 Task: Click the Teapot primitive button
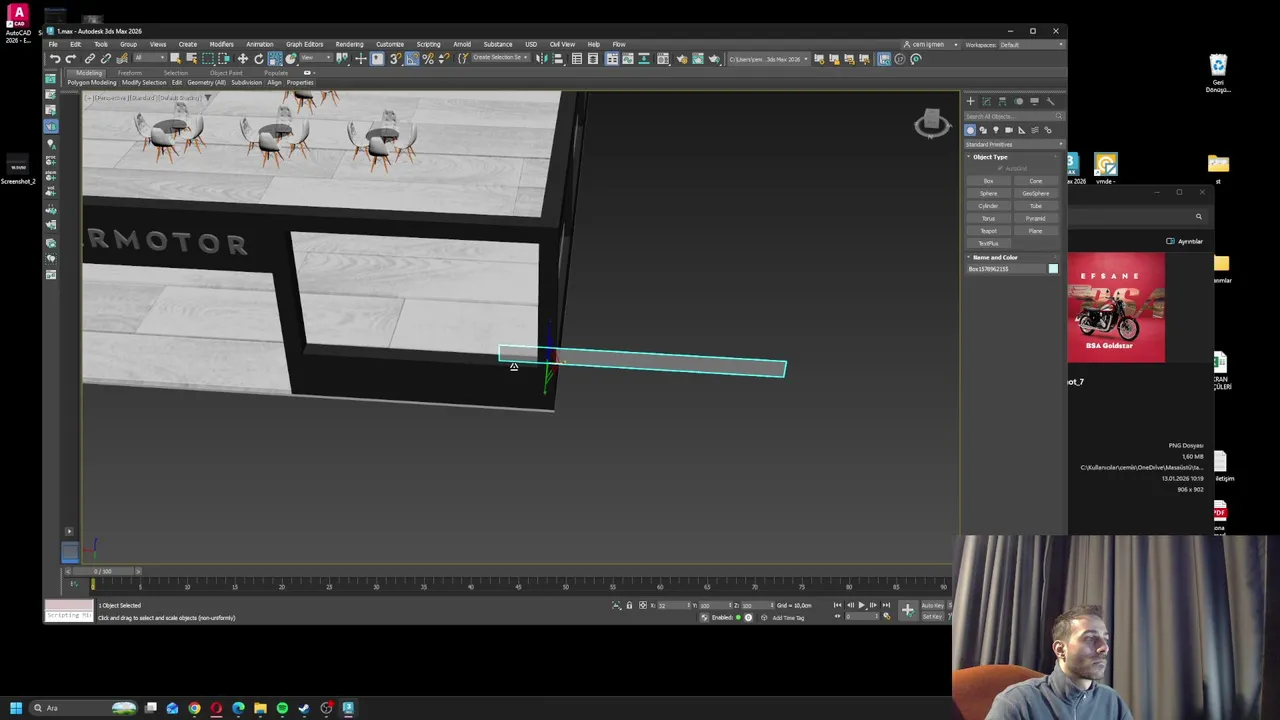pos(988,231)
